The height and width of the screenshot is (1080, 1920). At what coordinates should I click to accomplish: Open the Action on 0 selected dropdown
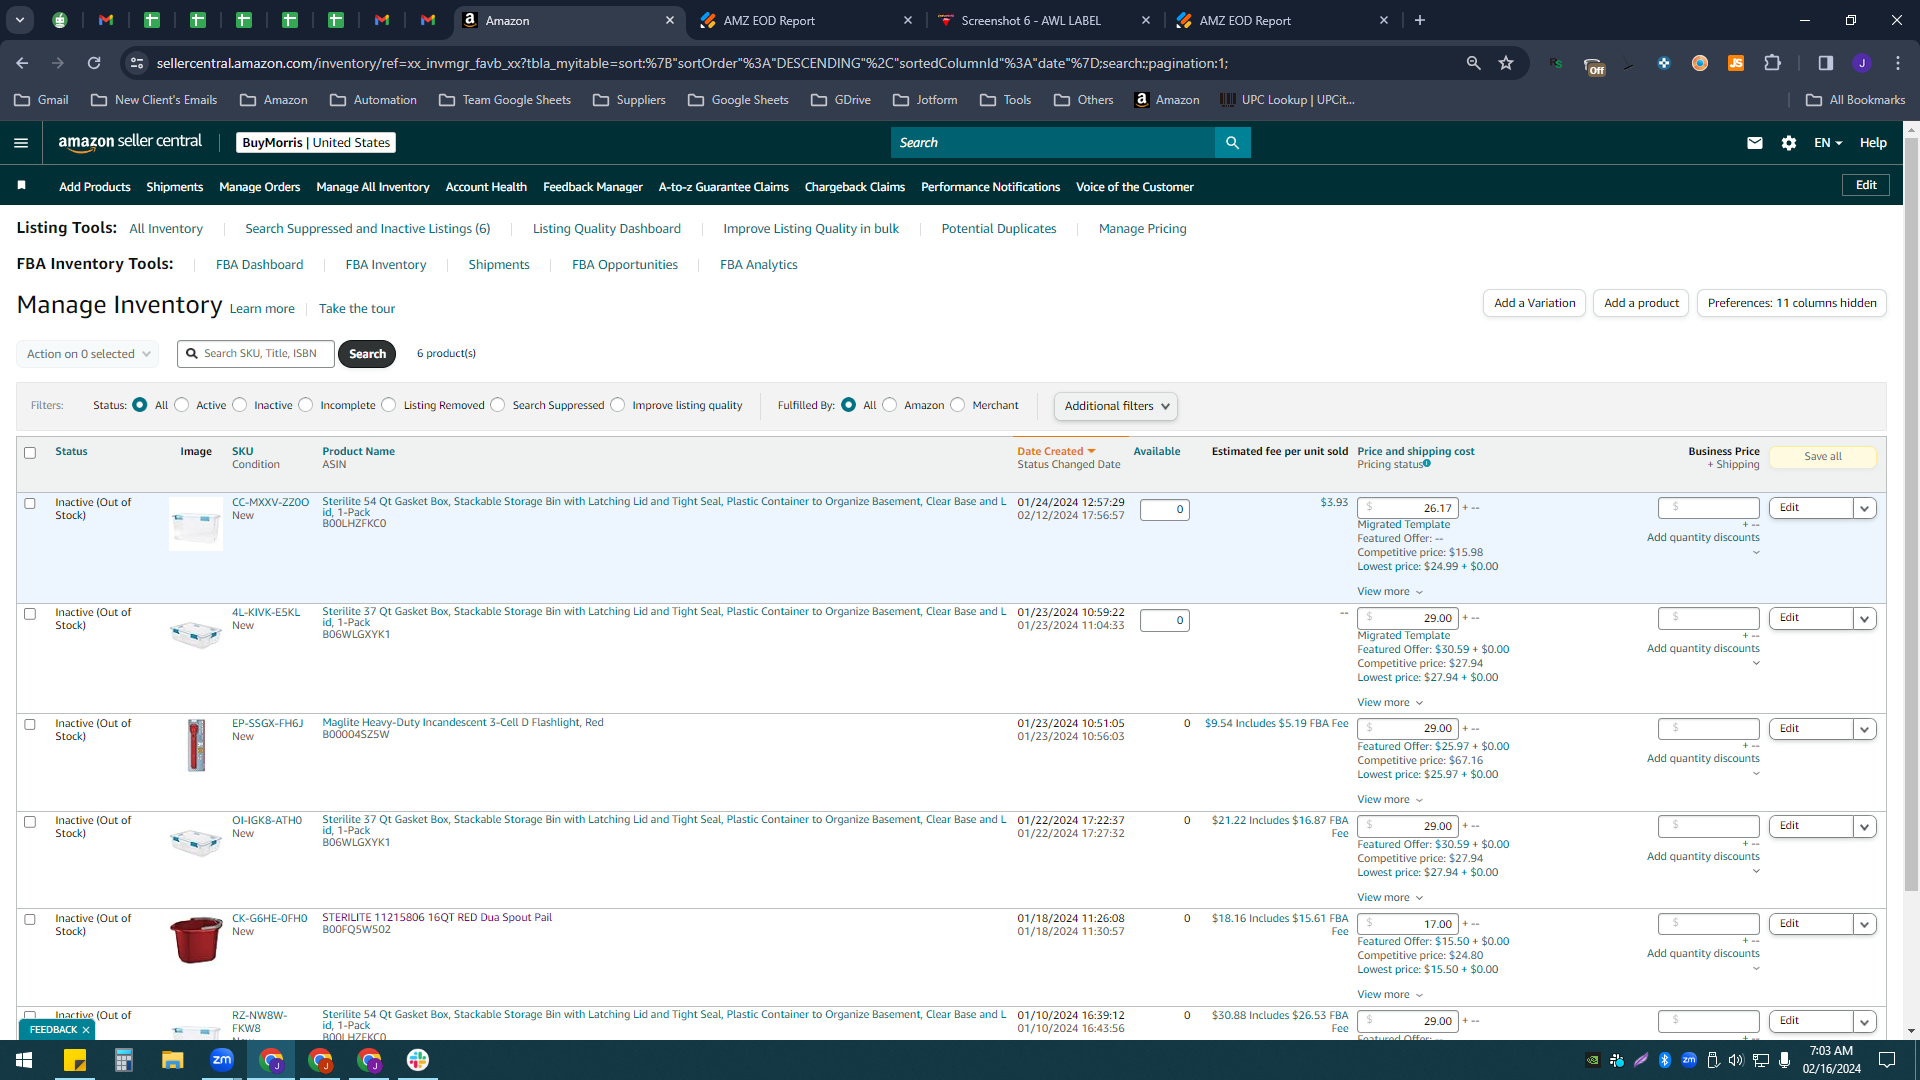coord(87,354)
